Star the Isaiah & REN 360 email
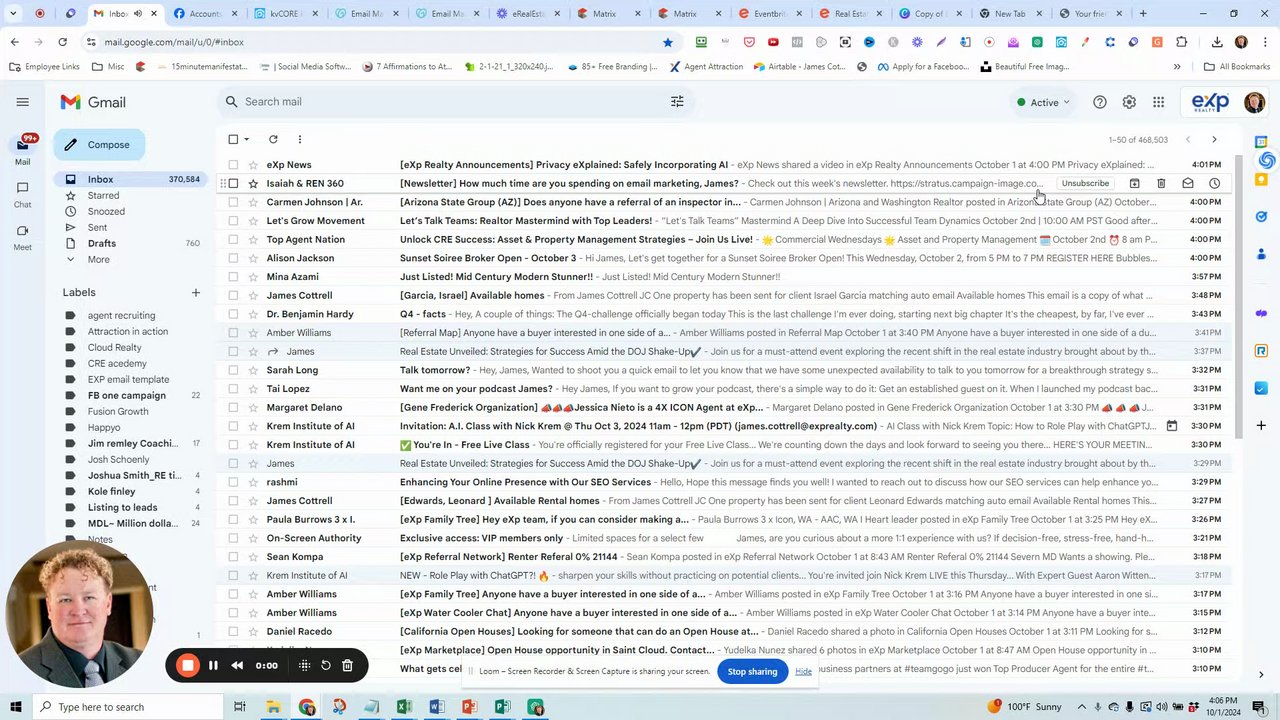1280x720 pixels. pyautogui.click(x=253, y=184)
